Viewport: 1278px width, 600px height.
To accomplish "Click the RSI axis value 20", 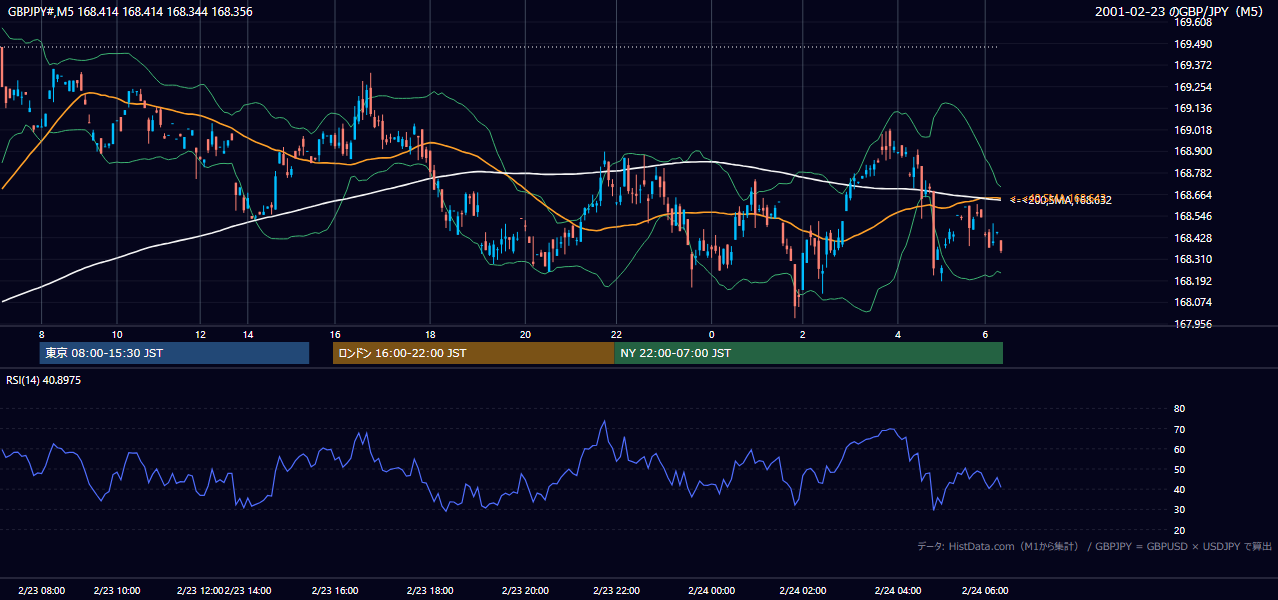I will coord(1179,530).
